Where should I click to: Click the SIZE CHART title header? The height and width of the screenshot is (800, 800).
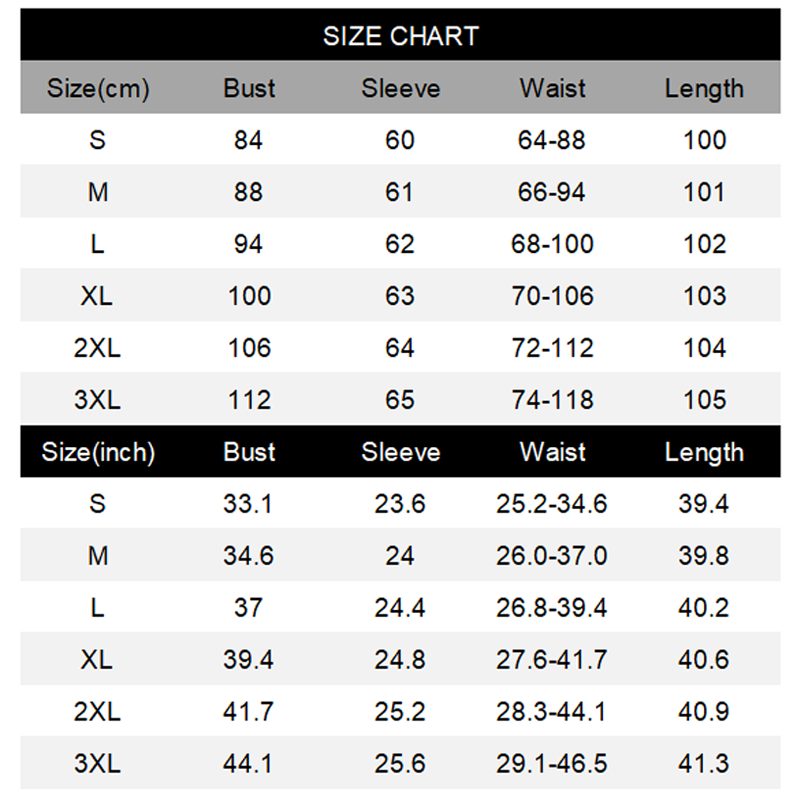400,37
